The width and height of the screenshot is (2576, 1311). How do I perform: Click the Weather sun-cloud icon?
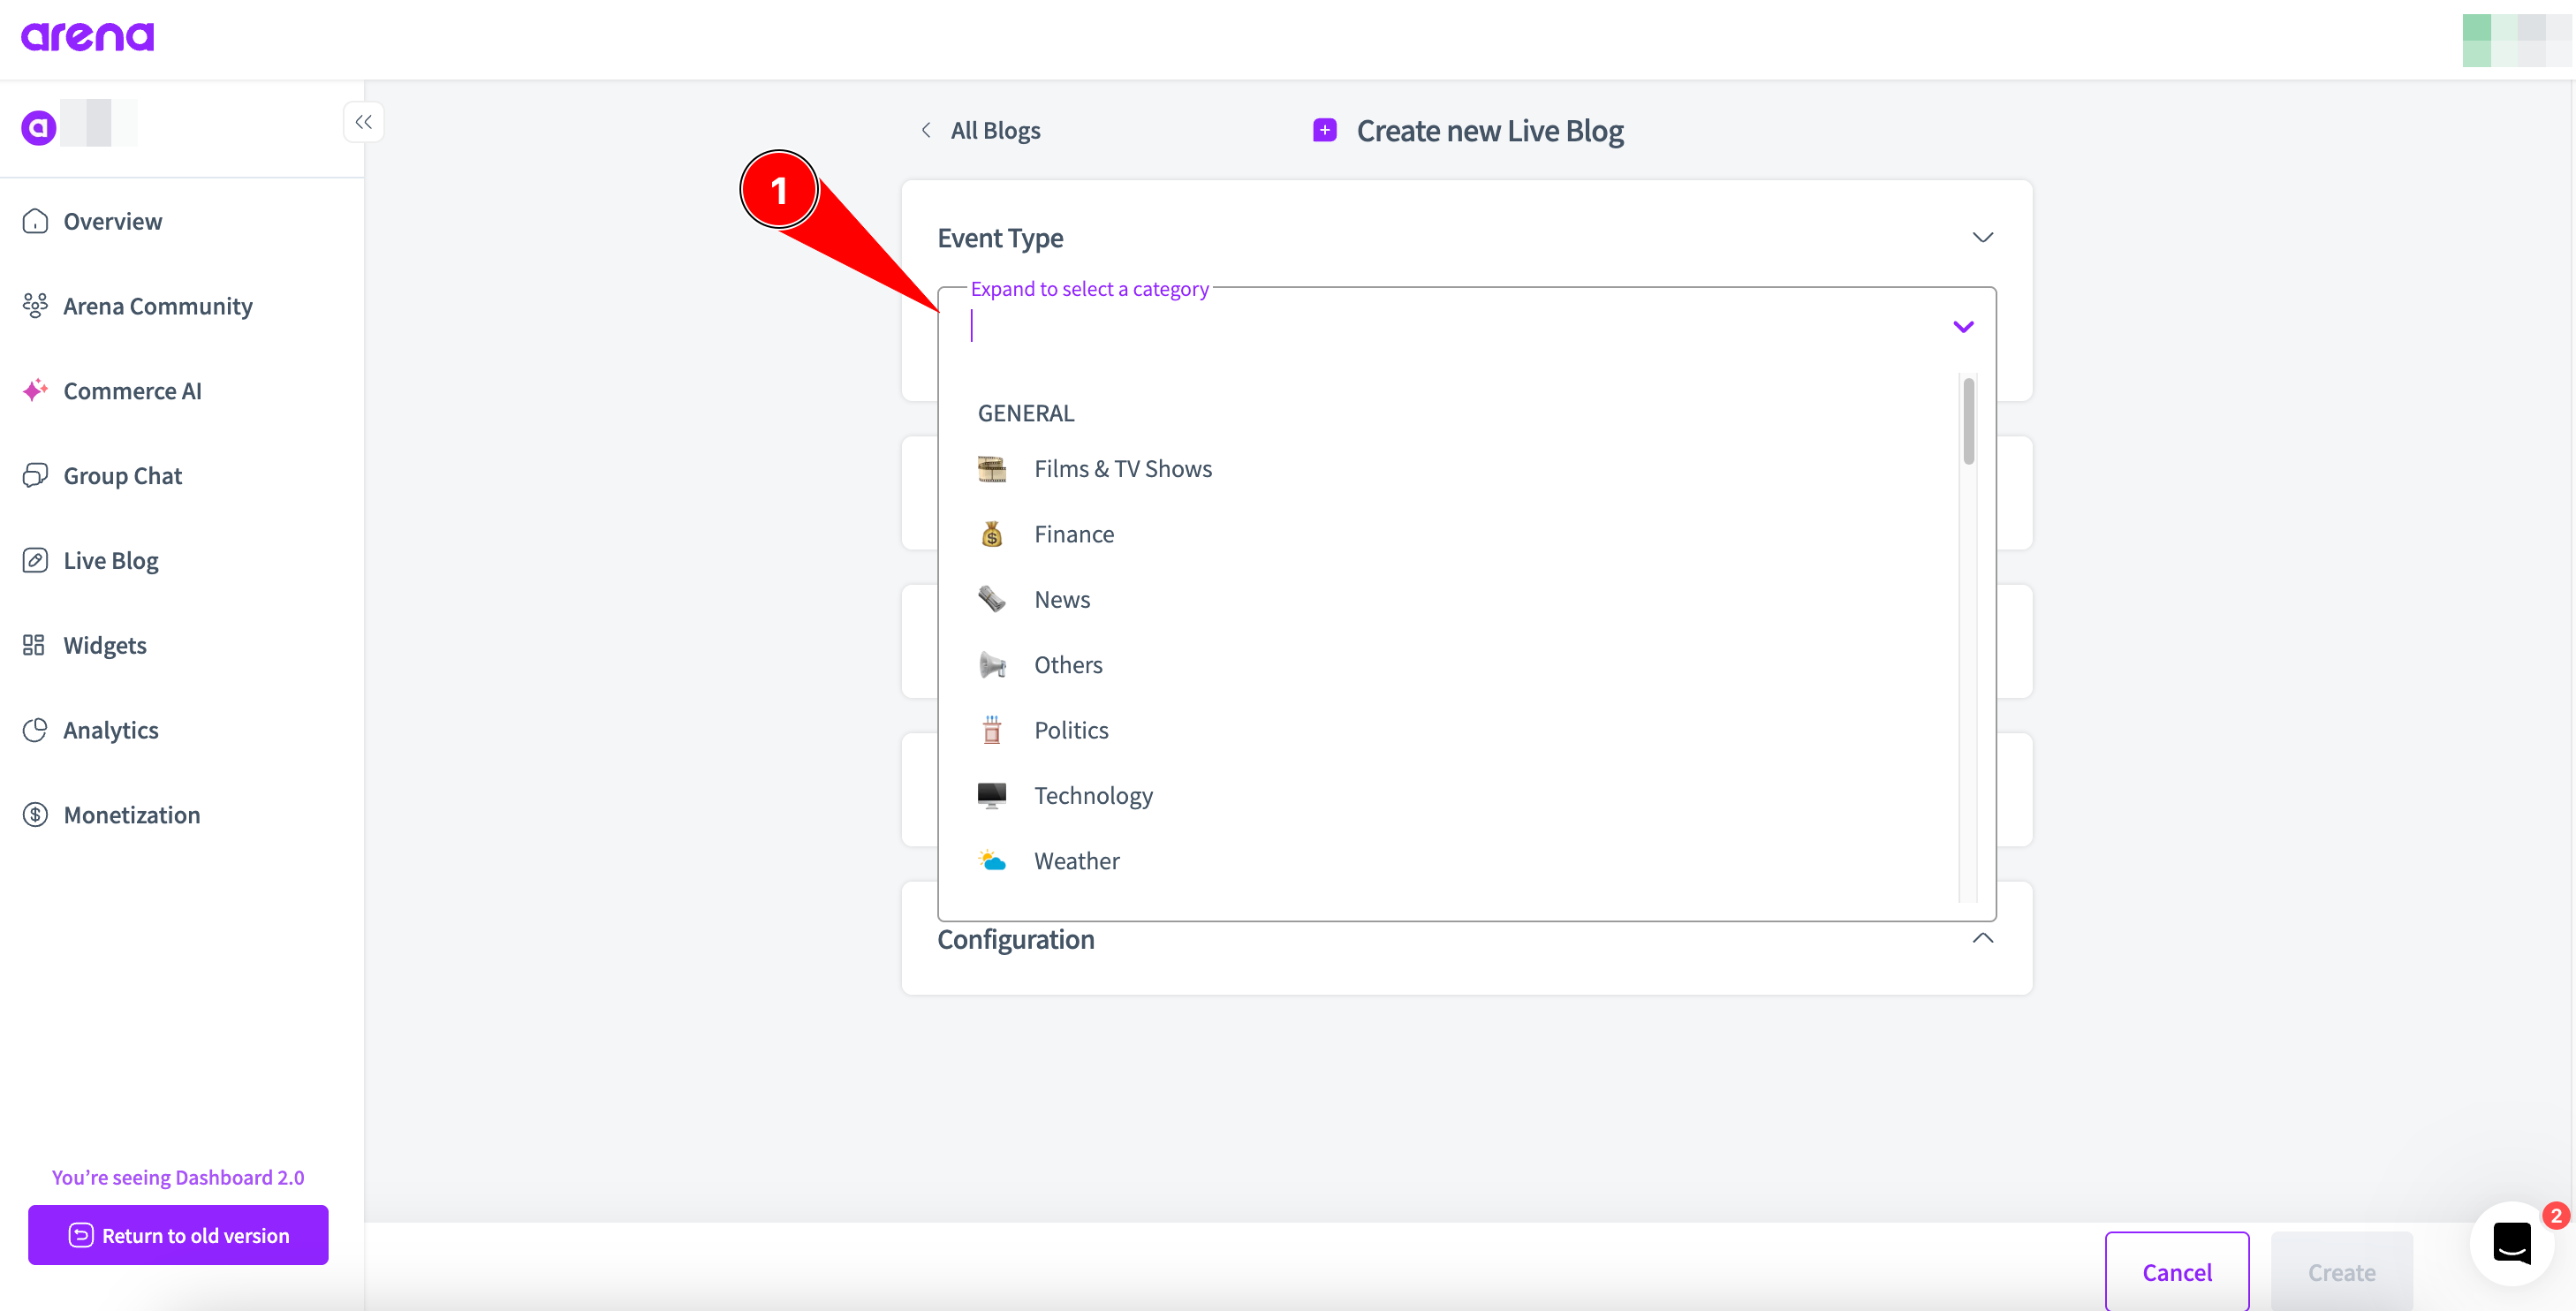point(991,861)
